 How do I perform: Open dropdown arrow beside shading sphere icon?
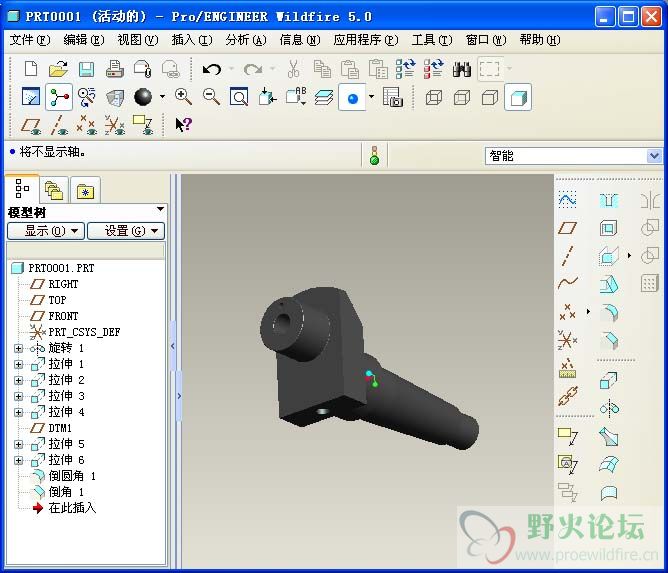click(162, 97)
